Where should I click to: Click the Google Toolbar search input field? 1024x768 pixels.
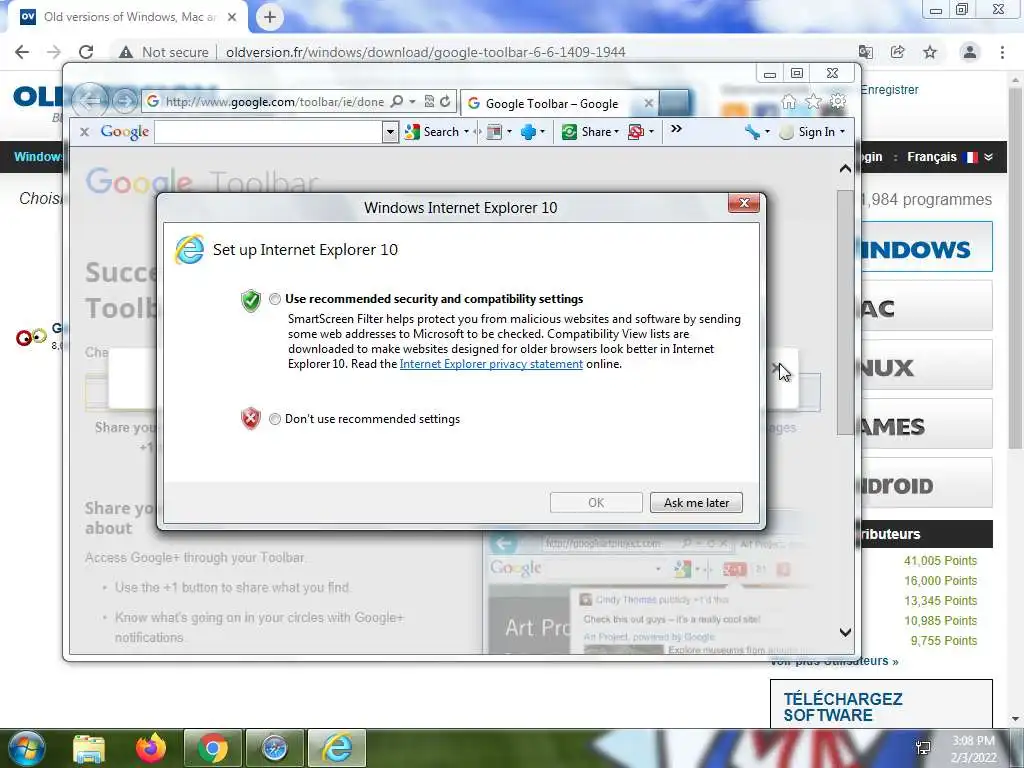point(269,133)
